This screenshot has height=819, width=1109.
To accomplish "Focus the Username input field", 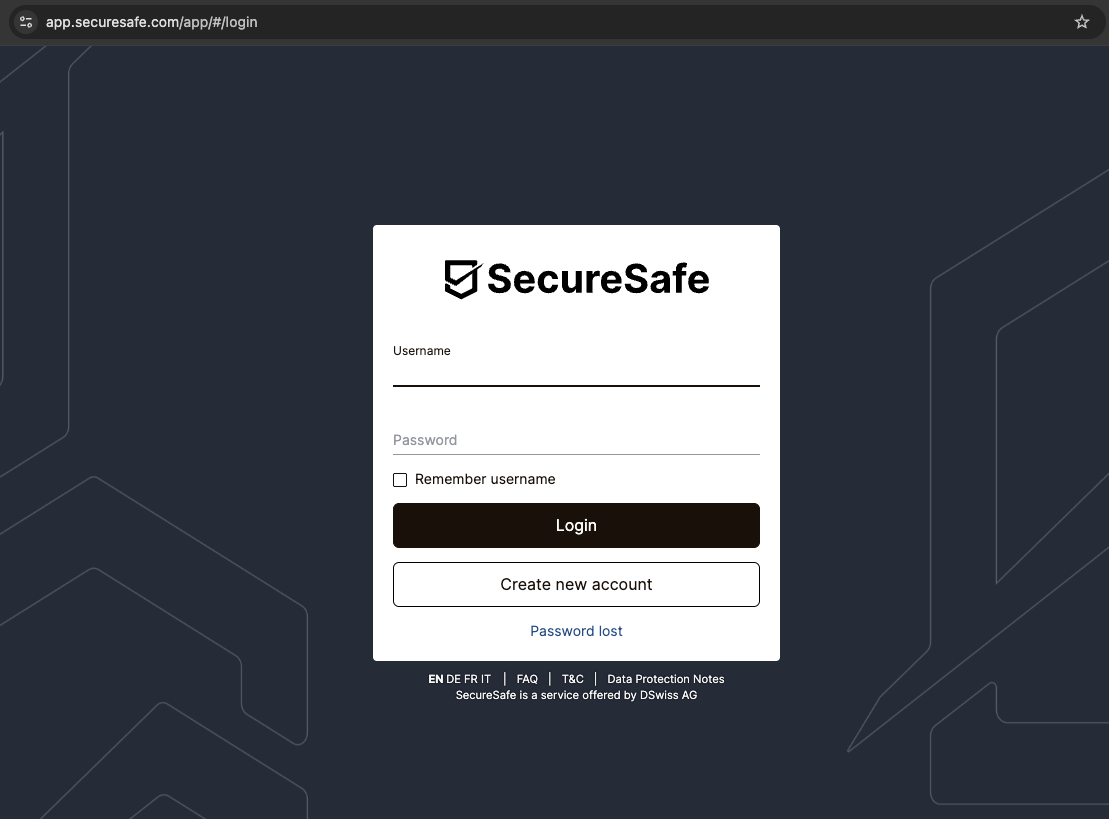I will [x=576, y=373].
